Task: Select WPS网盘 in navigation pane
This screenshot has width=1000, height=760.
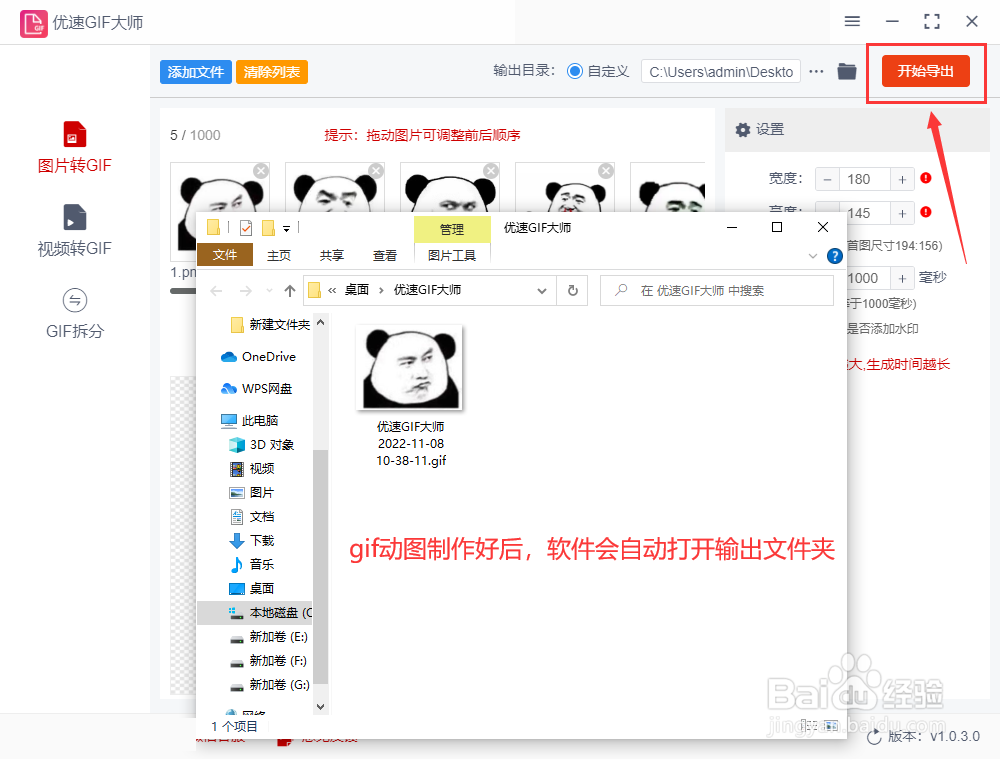Action: click(x=256, y=389)
